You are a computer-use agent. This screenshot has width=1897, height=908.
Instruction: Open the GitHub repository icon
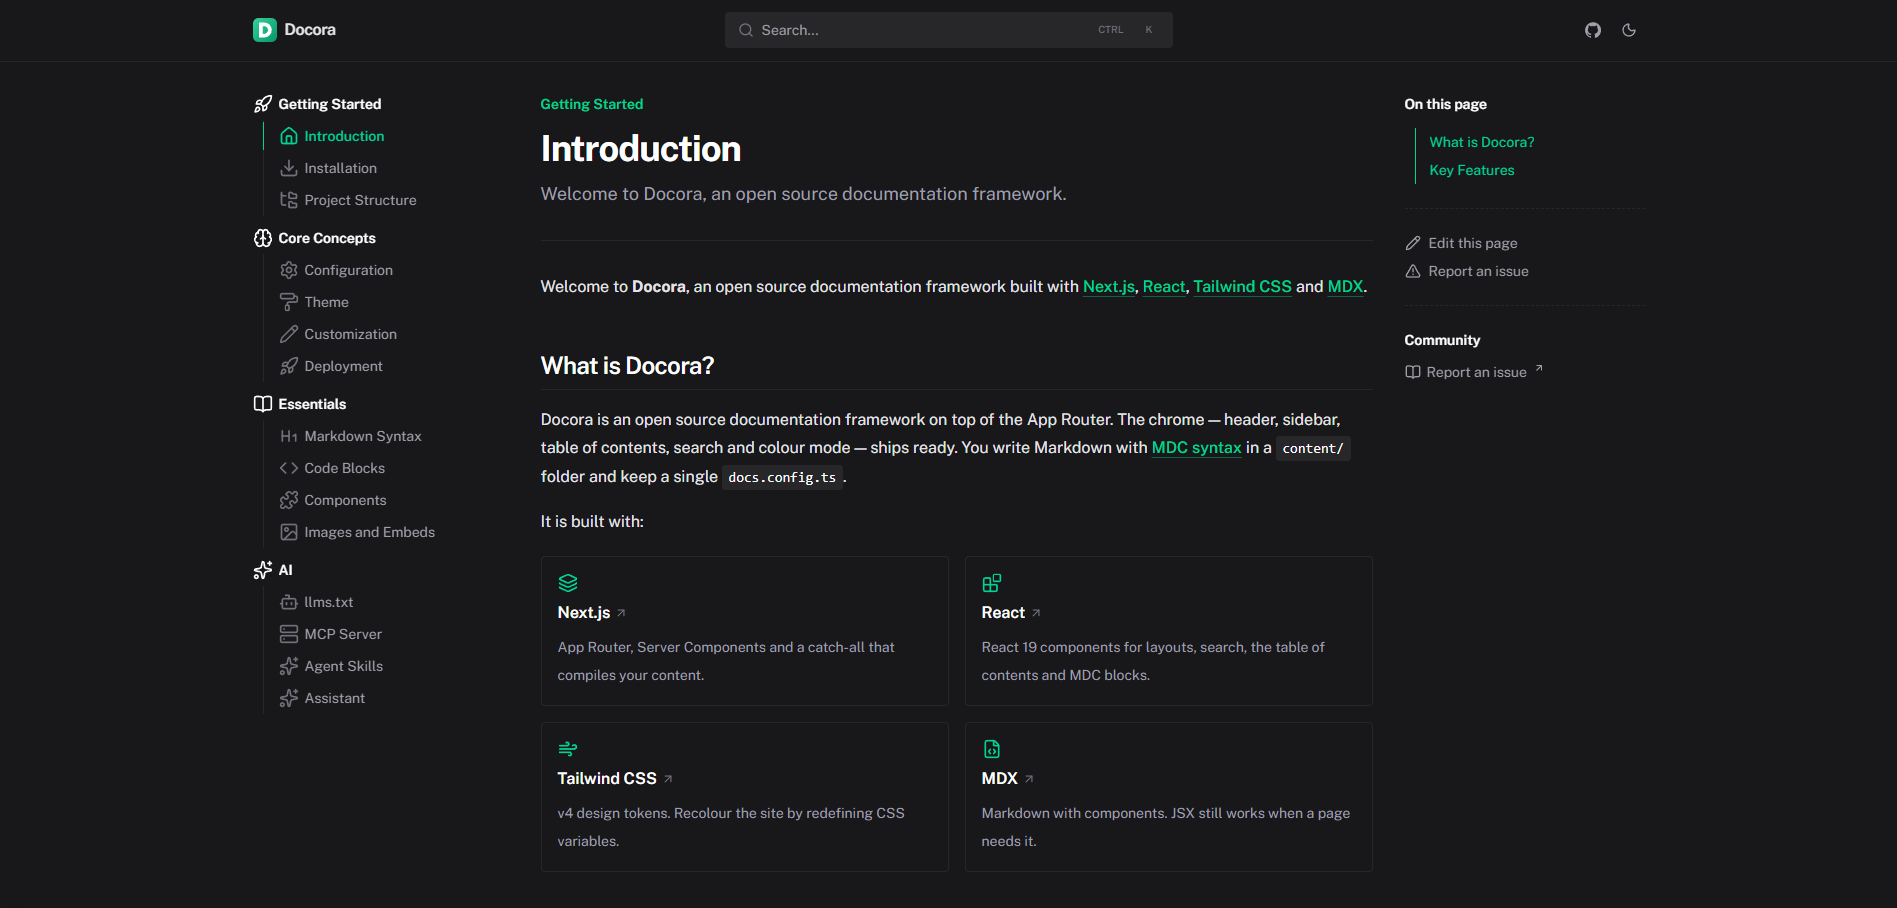1593,30
